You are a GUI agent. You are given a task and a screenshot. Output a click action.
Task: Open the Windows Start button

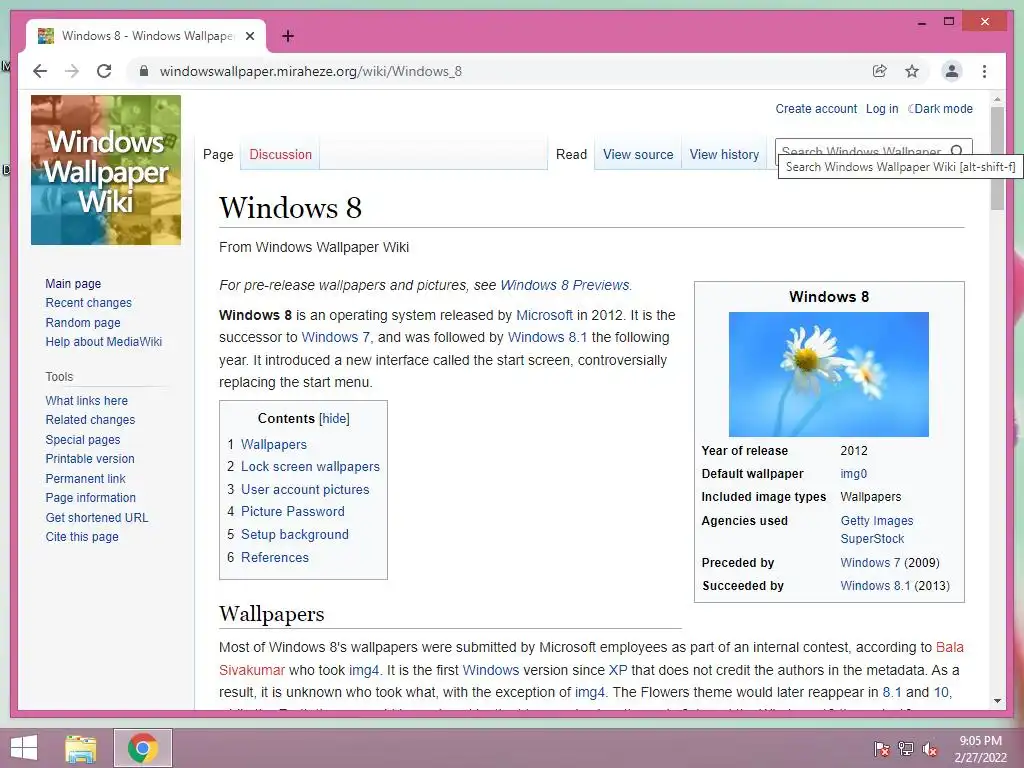[x=24, y=748]
